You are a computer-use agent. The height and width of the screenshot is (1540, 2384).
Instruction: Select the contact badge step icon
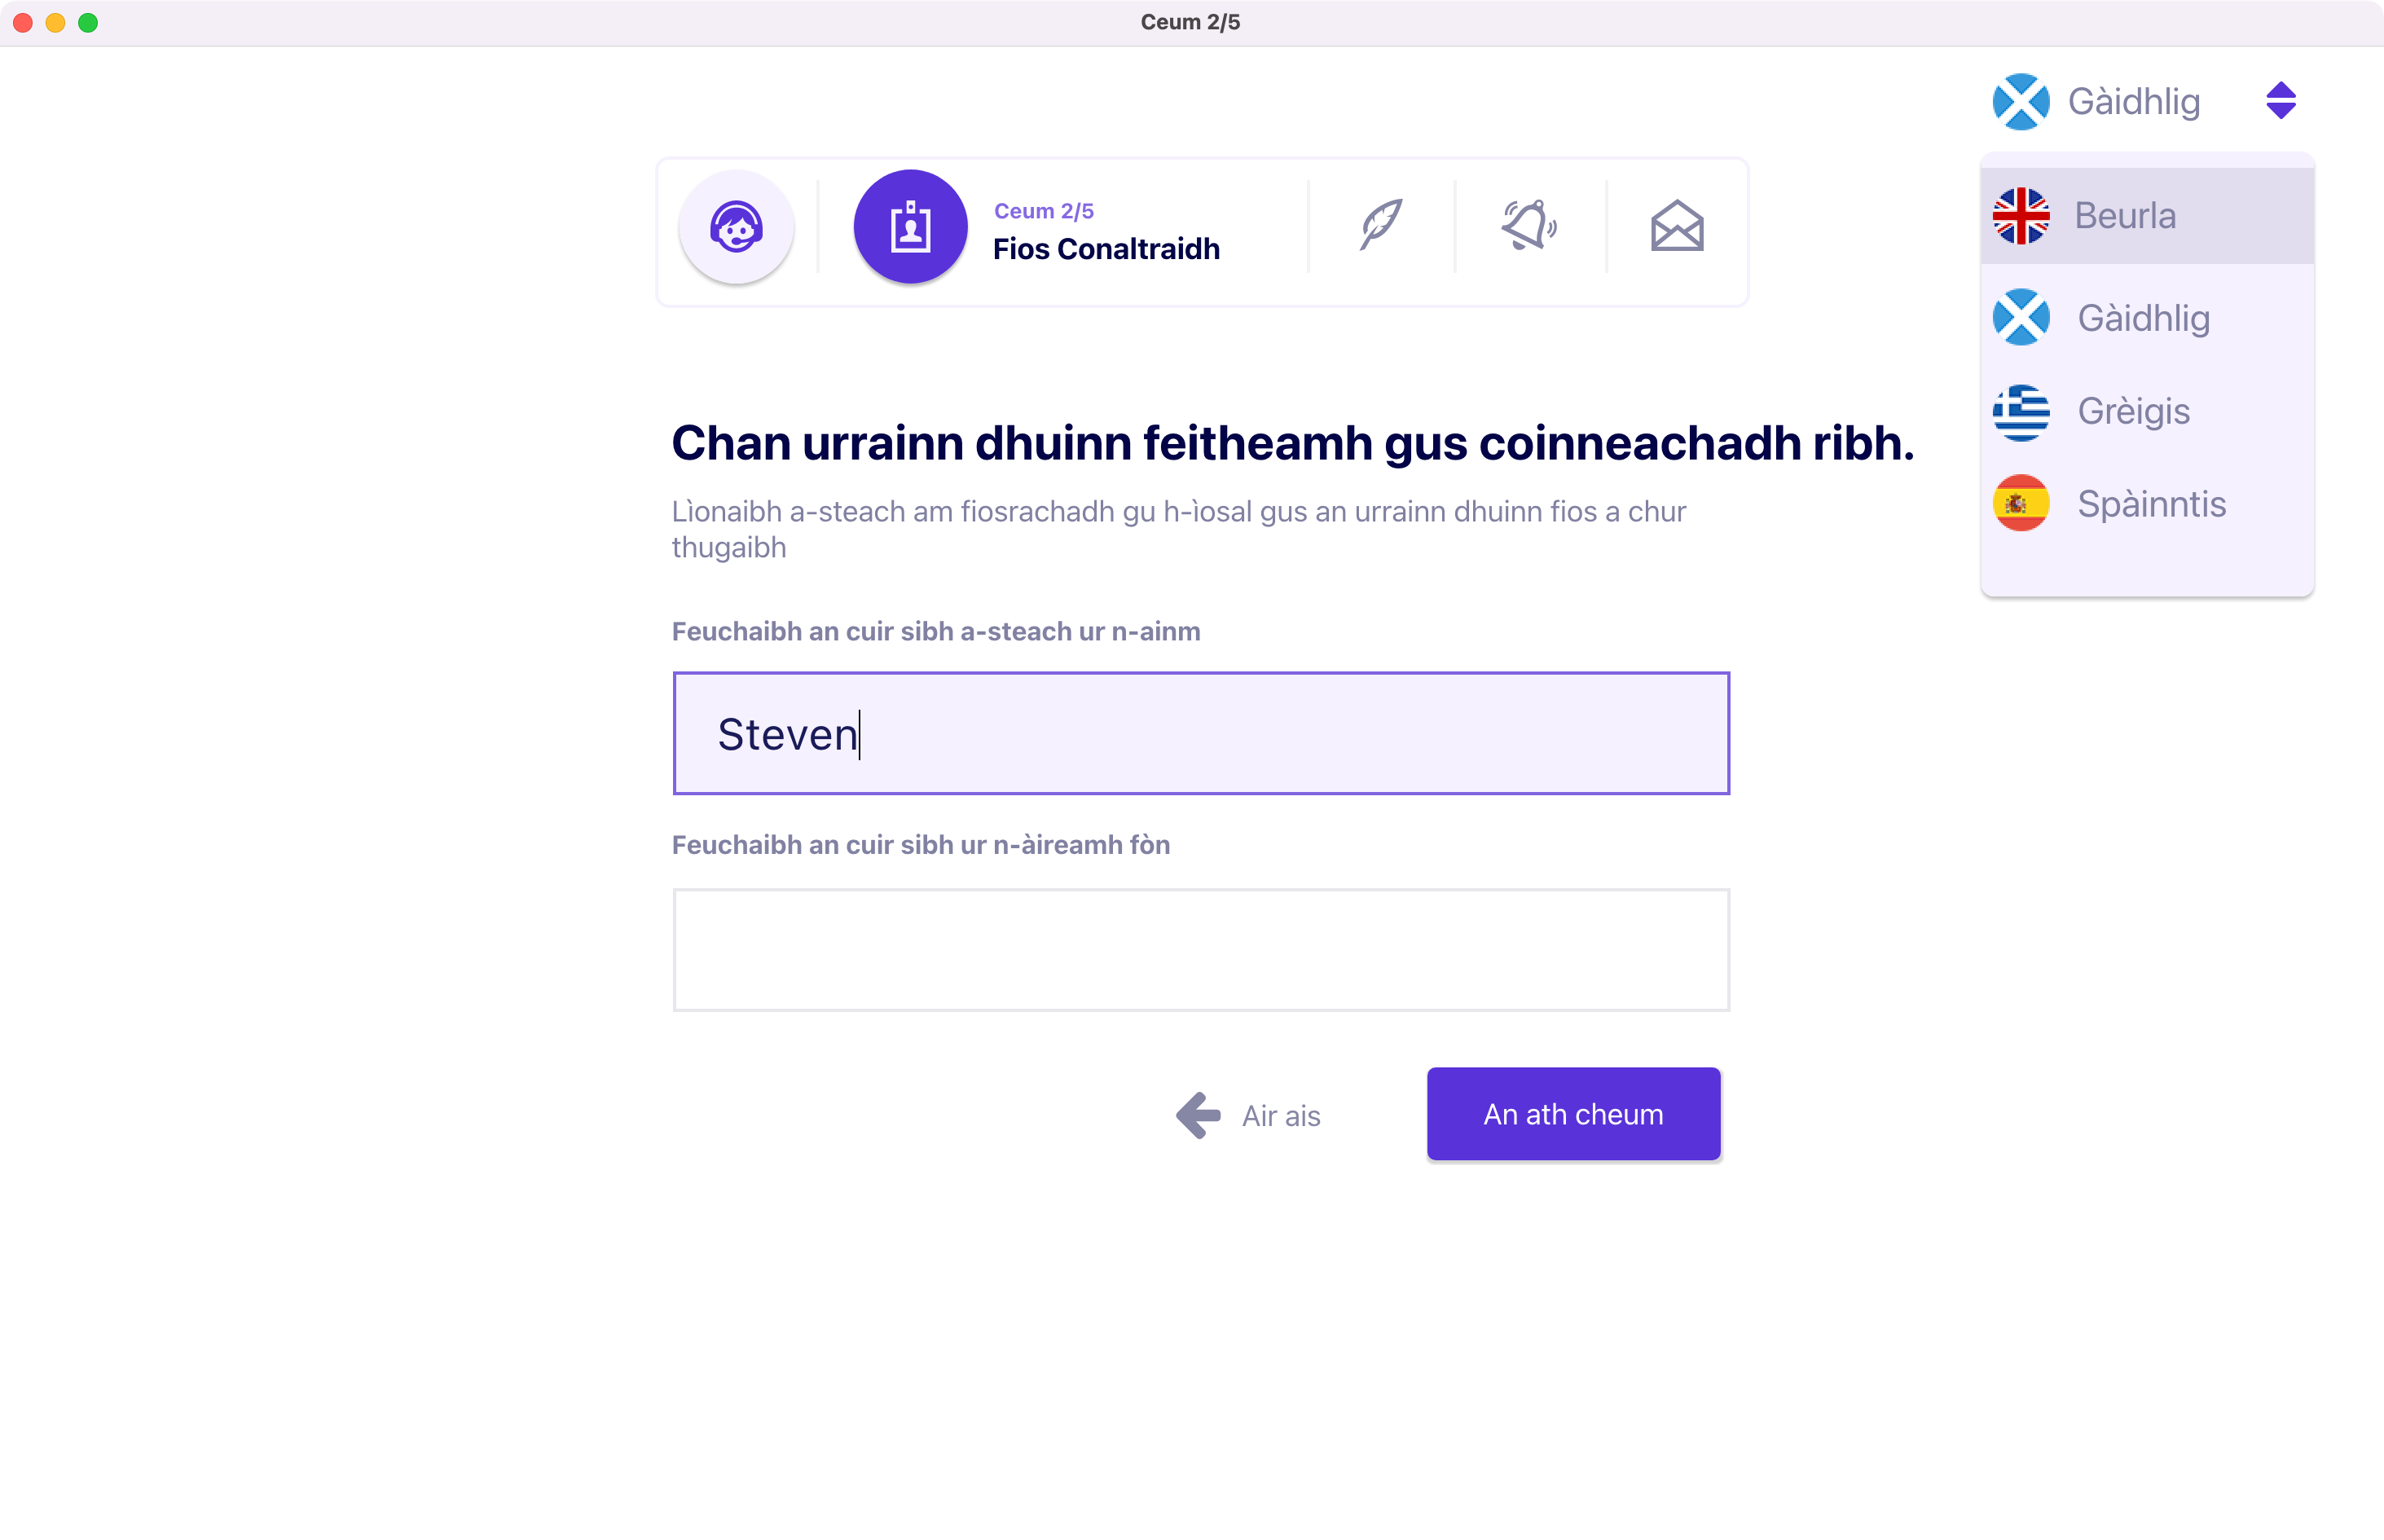[910, 227]
